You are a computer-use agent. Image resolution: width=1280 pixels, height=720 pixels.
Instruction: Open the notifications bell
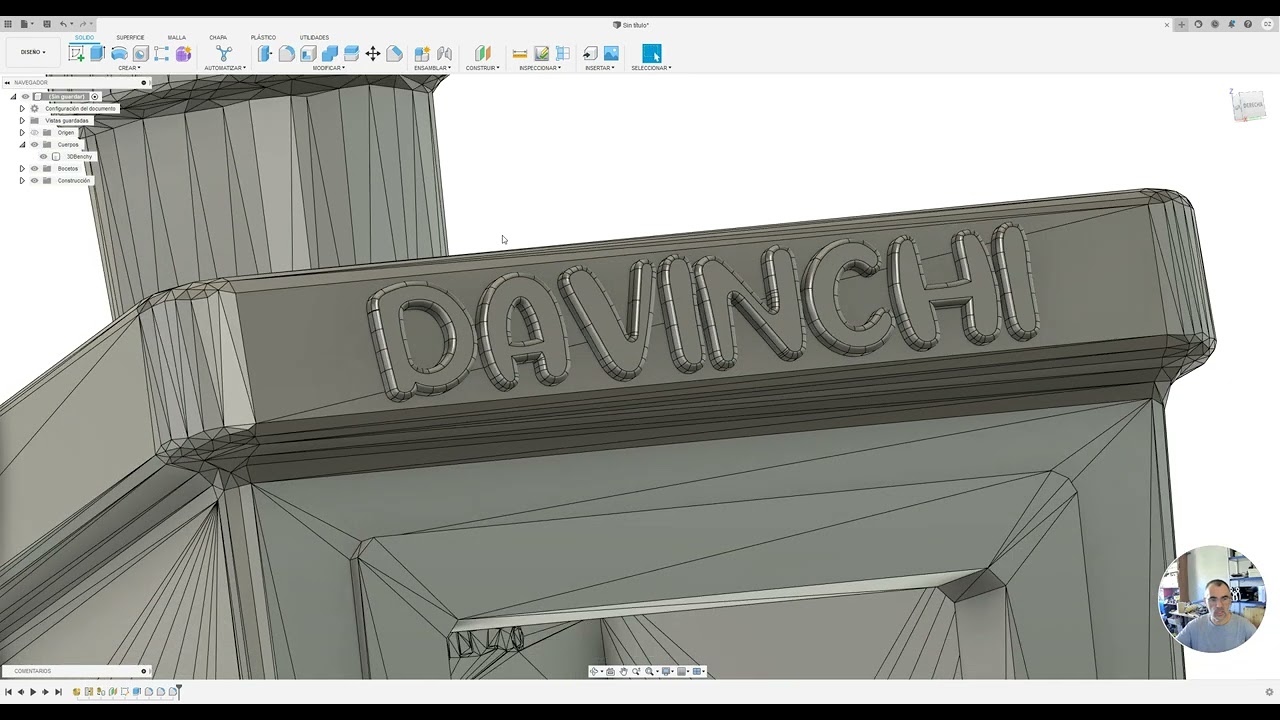pyautogui.click(x=1231, y=24)
